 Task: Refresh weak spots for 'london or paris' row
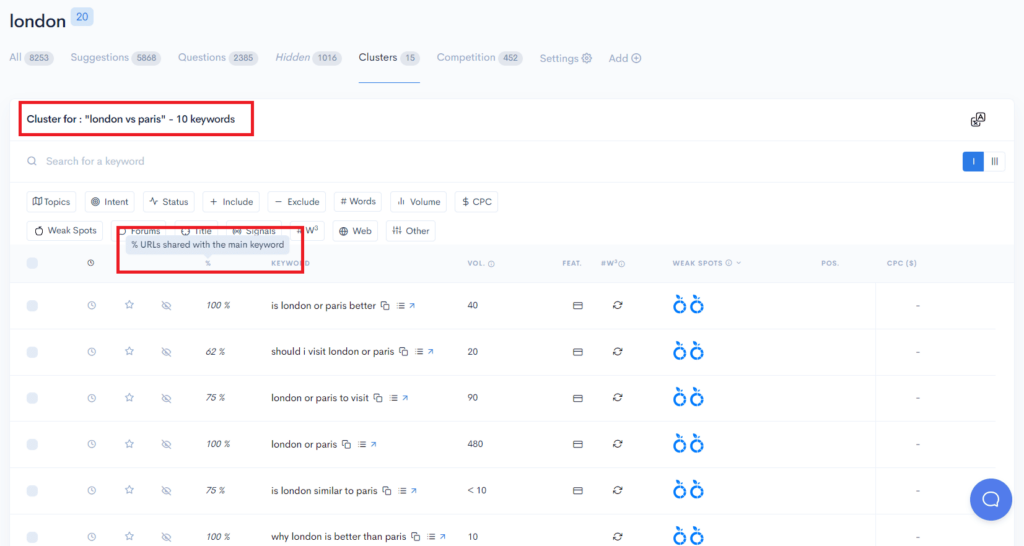pos(617,444)
